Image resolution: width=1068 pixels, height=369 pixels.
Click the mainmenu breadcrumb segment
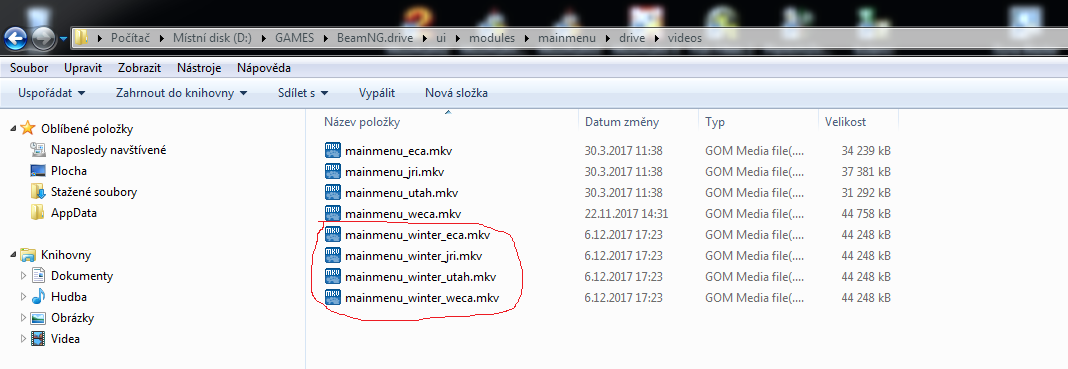567,38
